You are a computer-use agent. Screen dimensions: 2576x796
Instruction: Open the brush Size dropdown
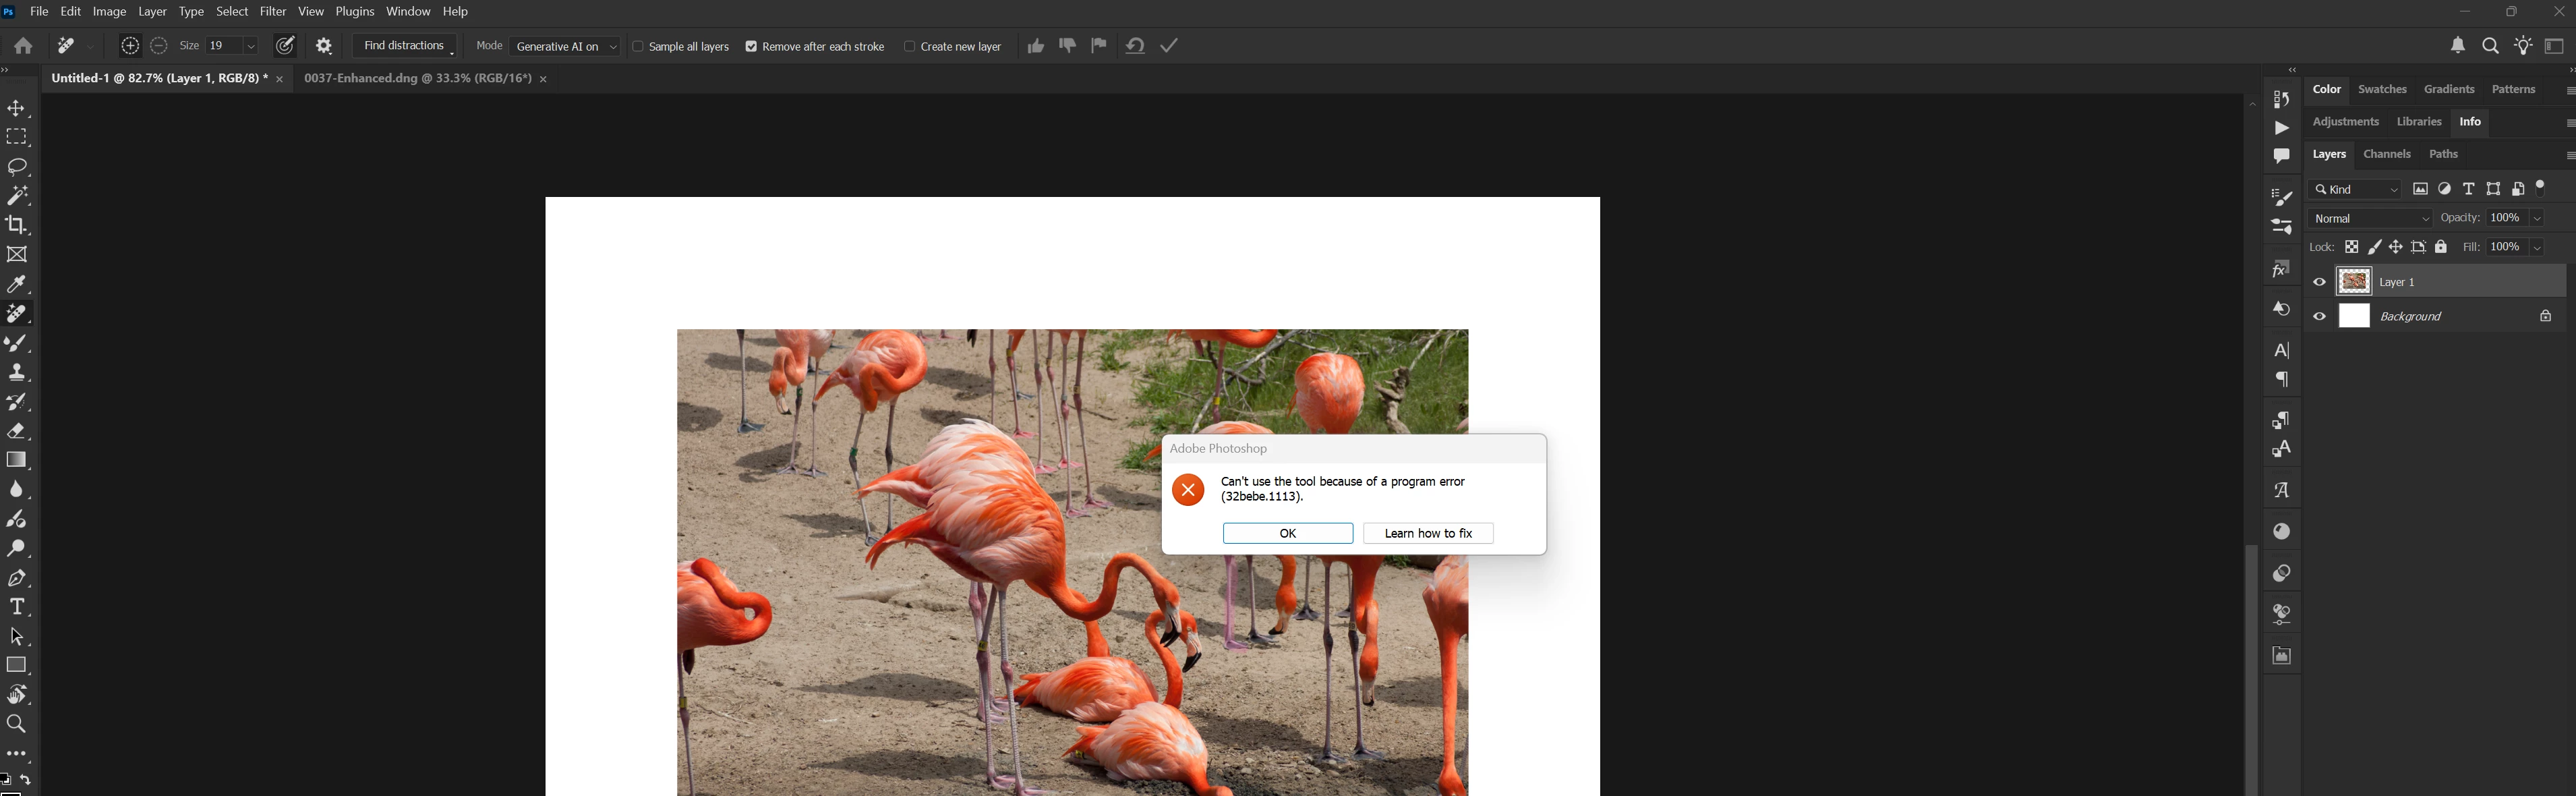251,46
